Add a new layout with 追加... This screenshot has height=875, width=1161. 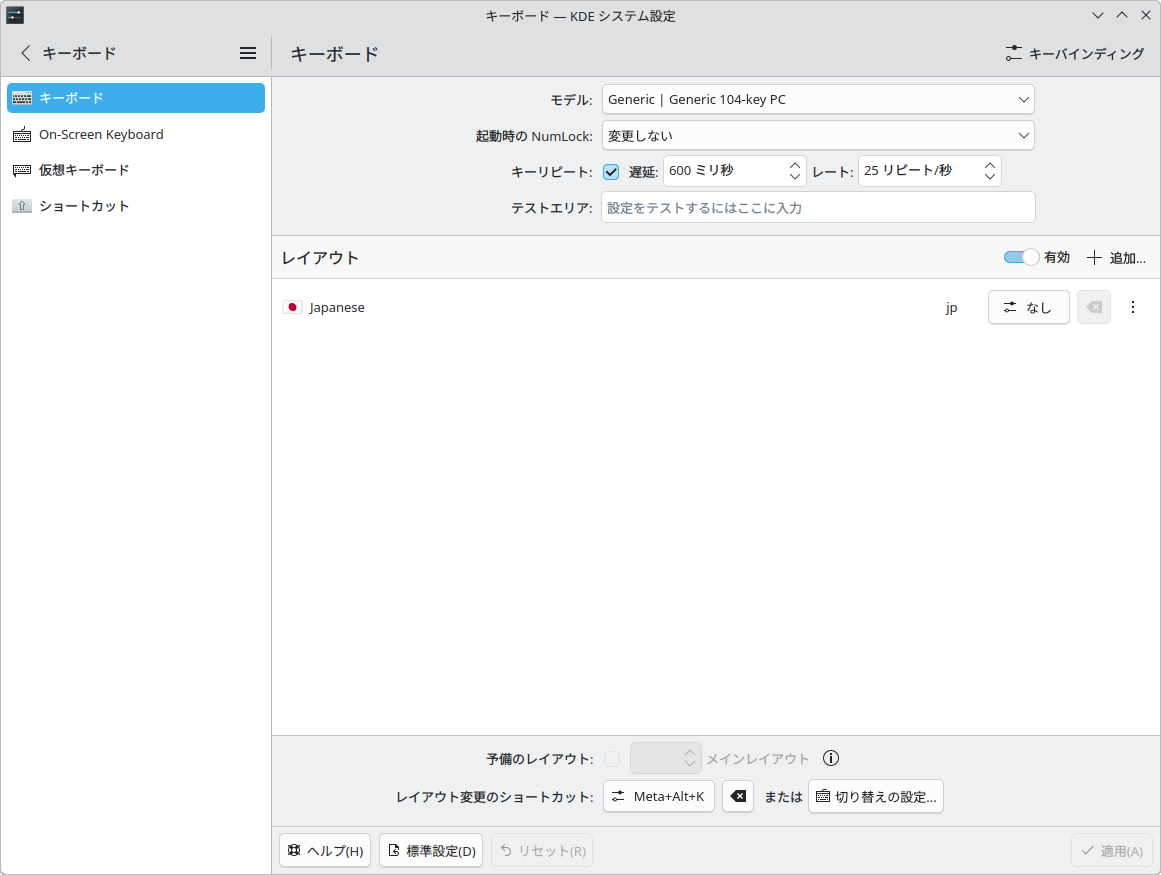[1116, 258]
